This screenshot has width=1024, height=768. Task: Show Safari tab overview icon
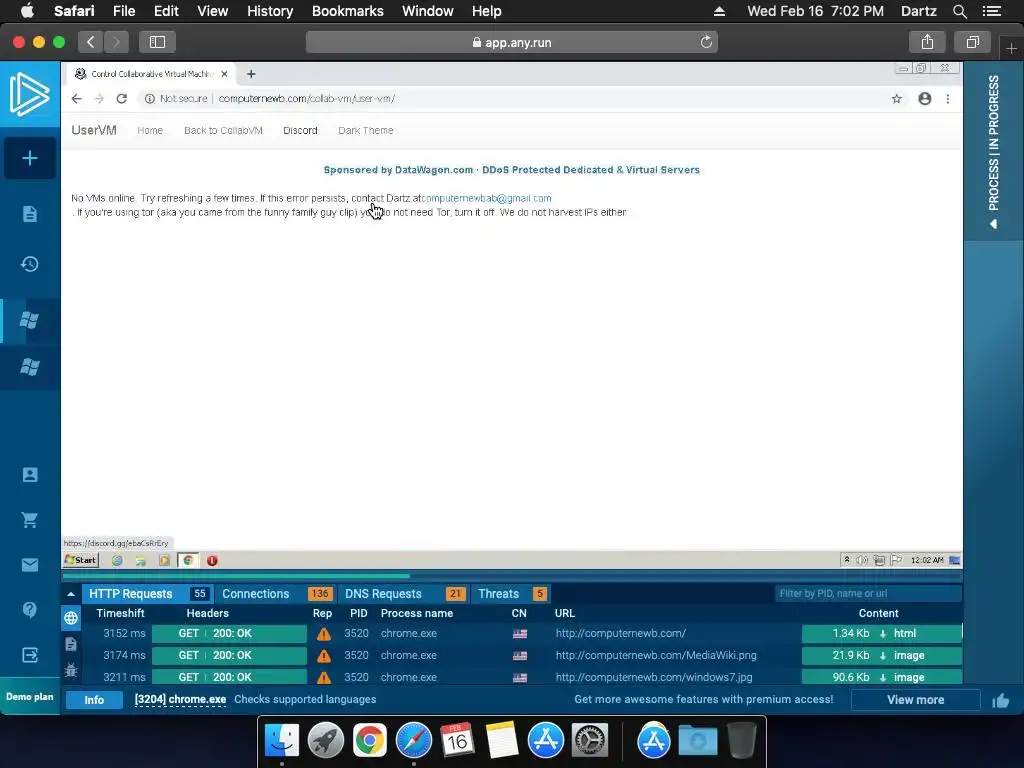[x=972, y=42]
